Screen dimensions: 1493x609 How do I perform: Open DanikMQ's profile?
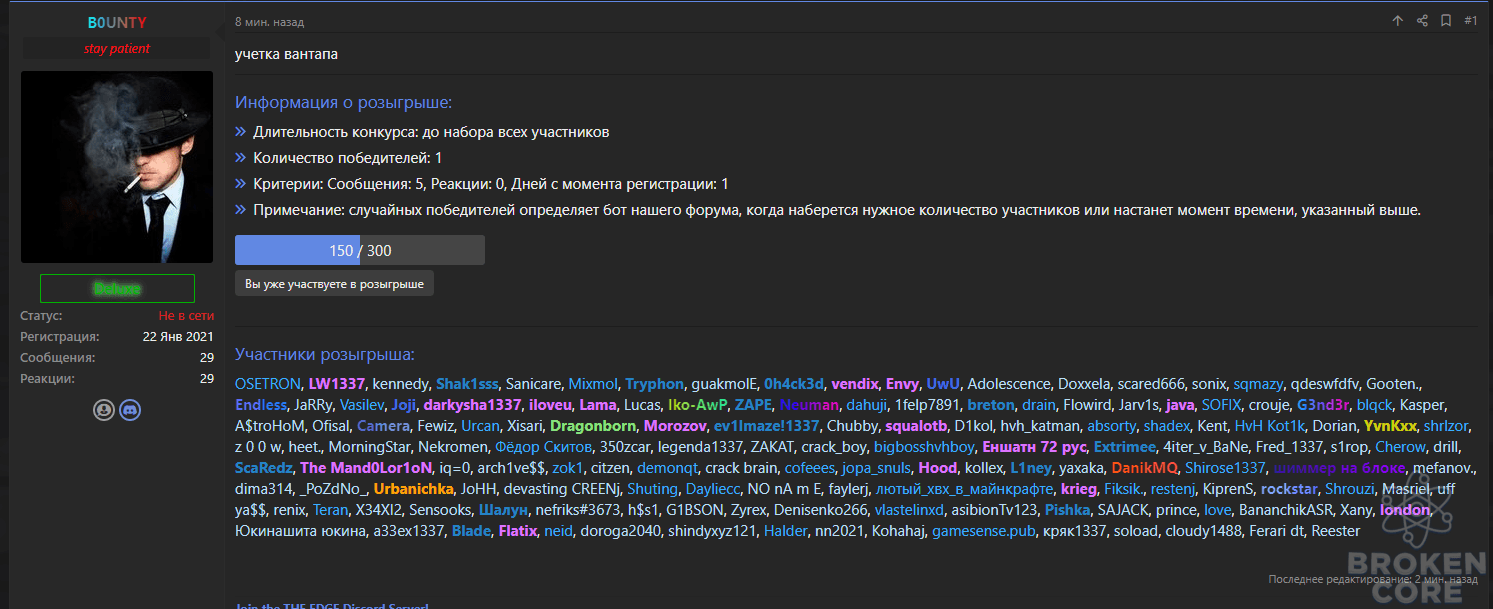[x=1147, y=468]
